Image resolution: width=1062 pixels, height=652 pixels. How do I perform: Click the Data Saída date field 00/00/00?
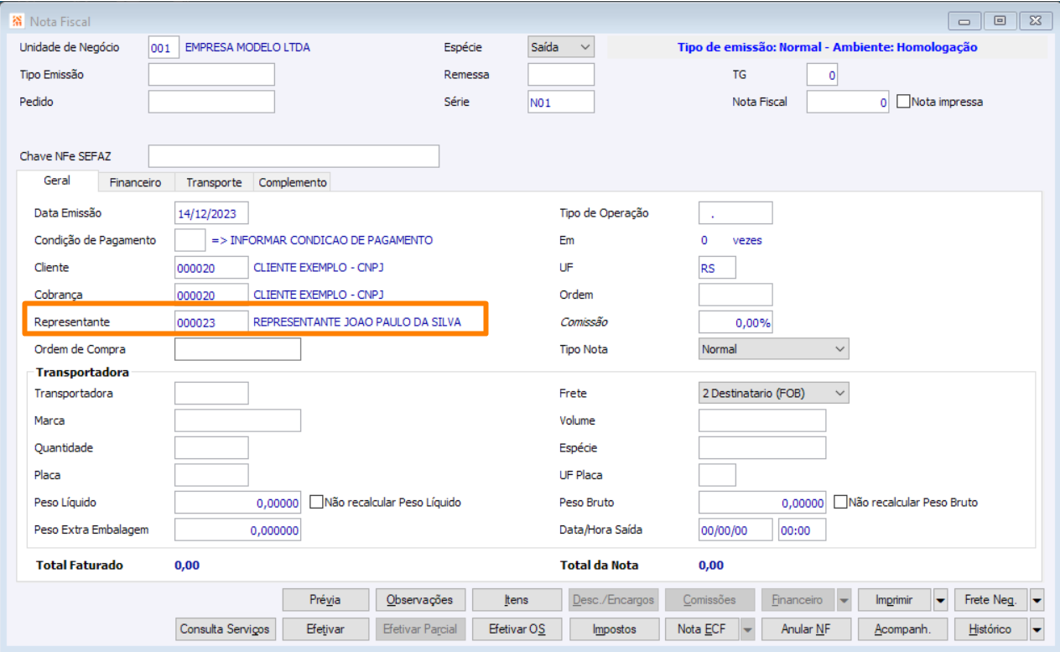[736, 529]
